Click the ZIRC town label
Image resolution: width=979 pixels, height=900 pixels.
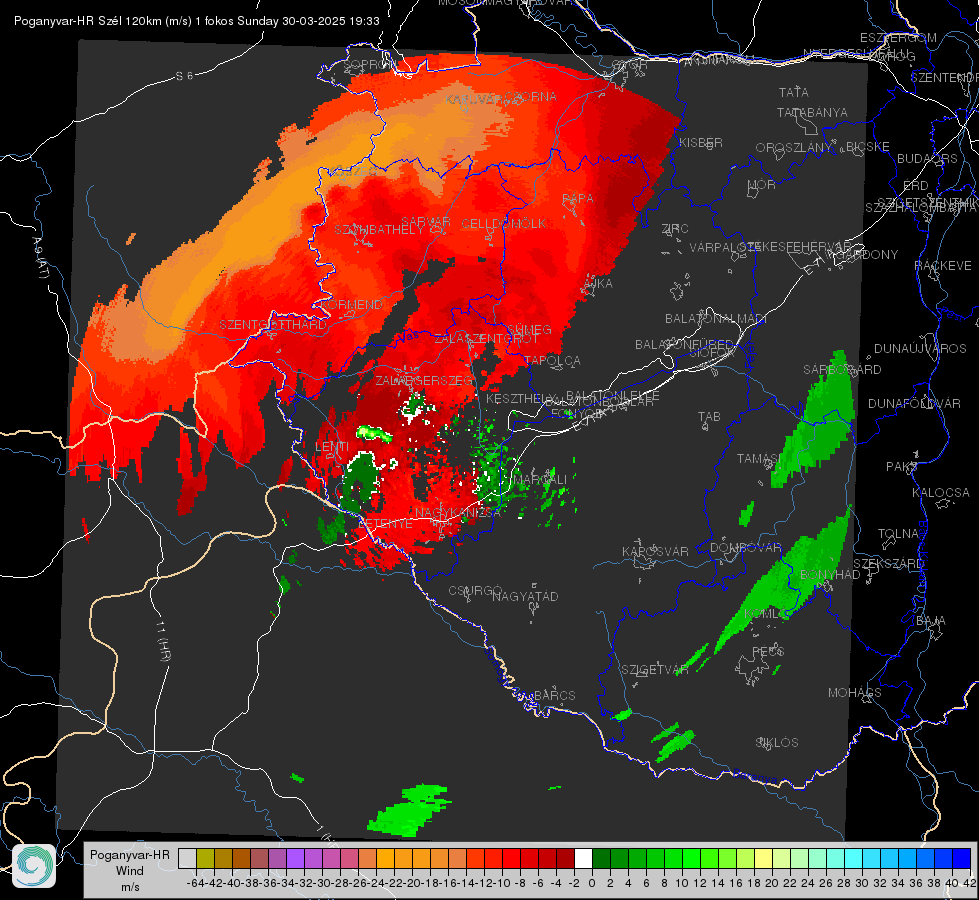[675, 229]
